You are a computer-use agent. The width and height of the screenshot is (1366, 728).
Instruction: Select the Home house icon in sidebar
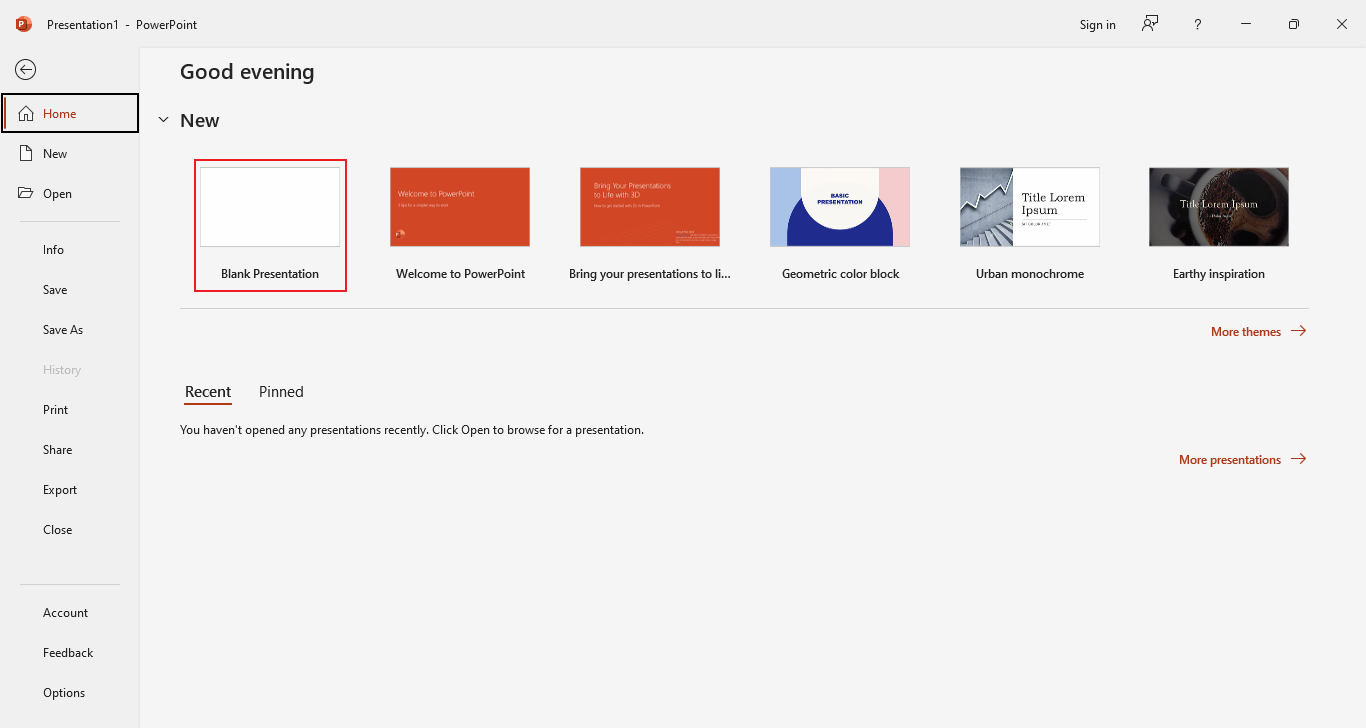(27, 112)
